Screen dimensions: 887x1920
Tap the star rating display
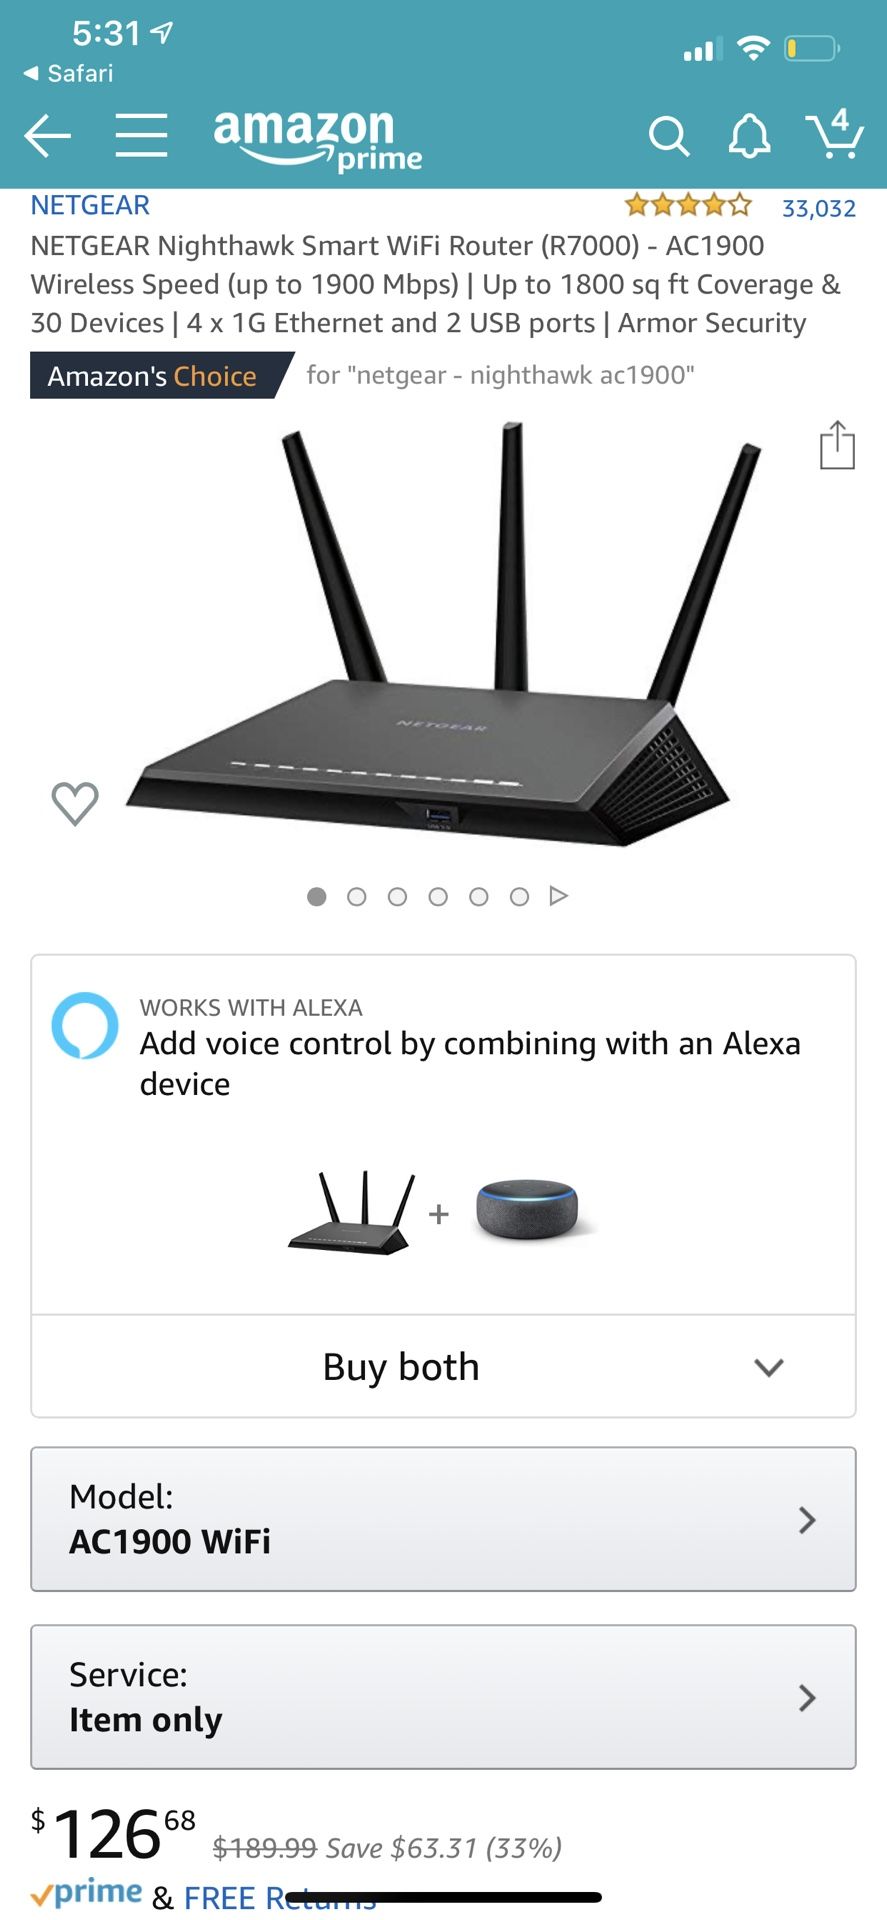tap(688, 206)
